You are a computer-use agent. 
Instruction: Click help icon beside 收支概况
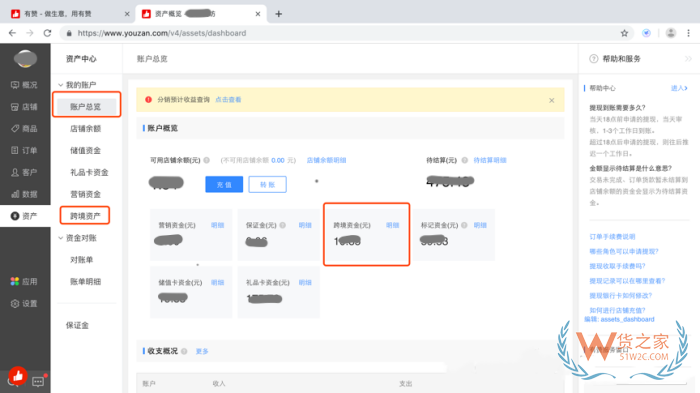tap(184, 351)
